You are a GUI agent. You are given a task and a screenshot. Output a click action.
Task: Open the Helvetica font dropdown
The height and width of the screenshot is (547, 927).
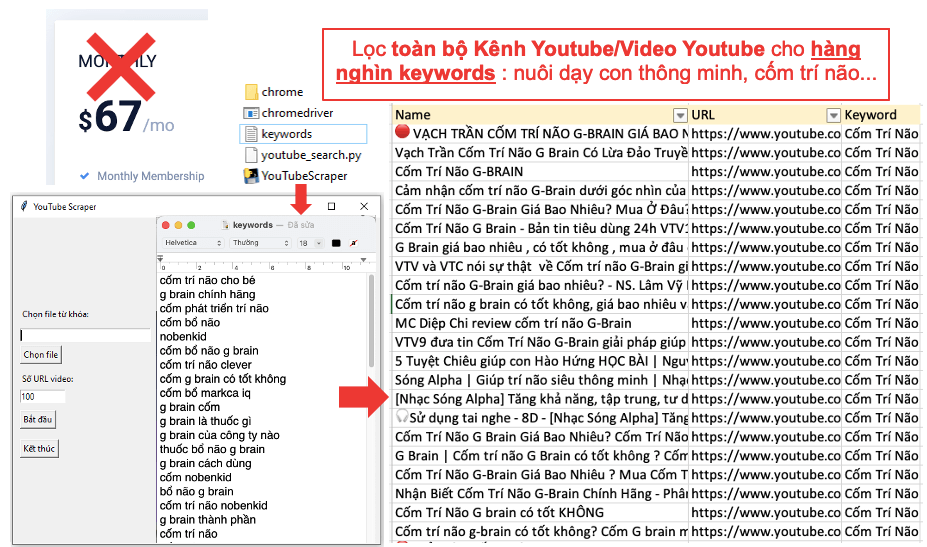[193, 243]
